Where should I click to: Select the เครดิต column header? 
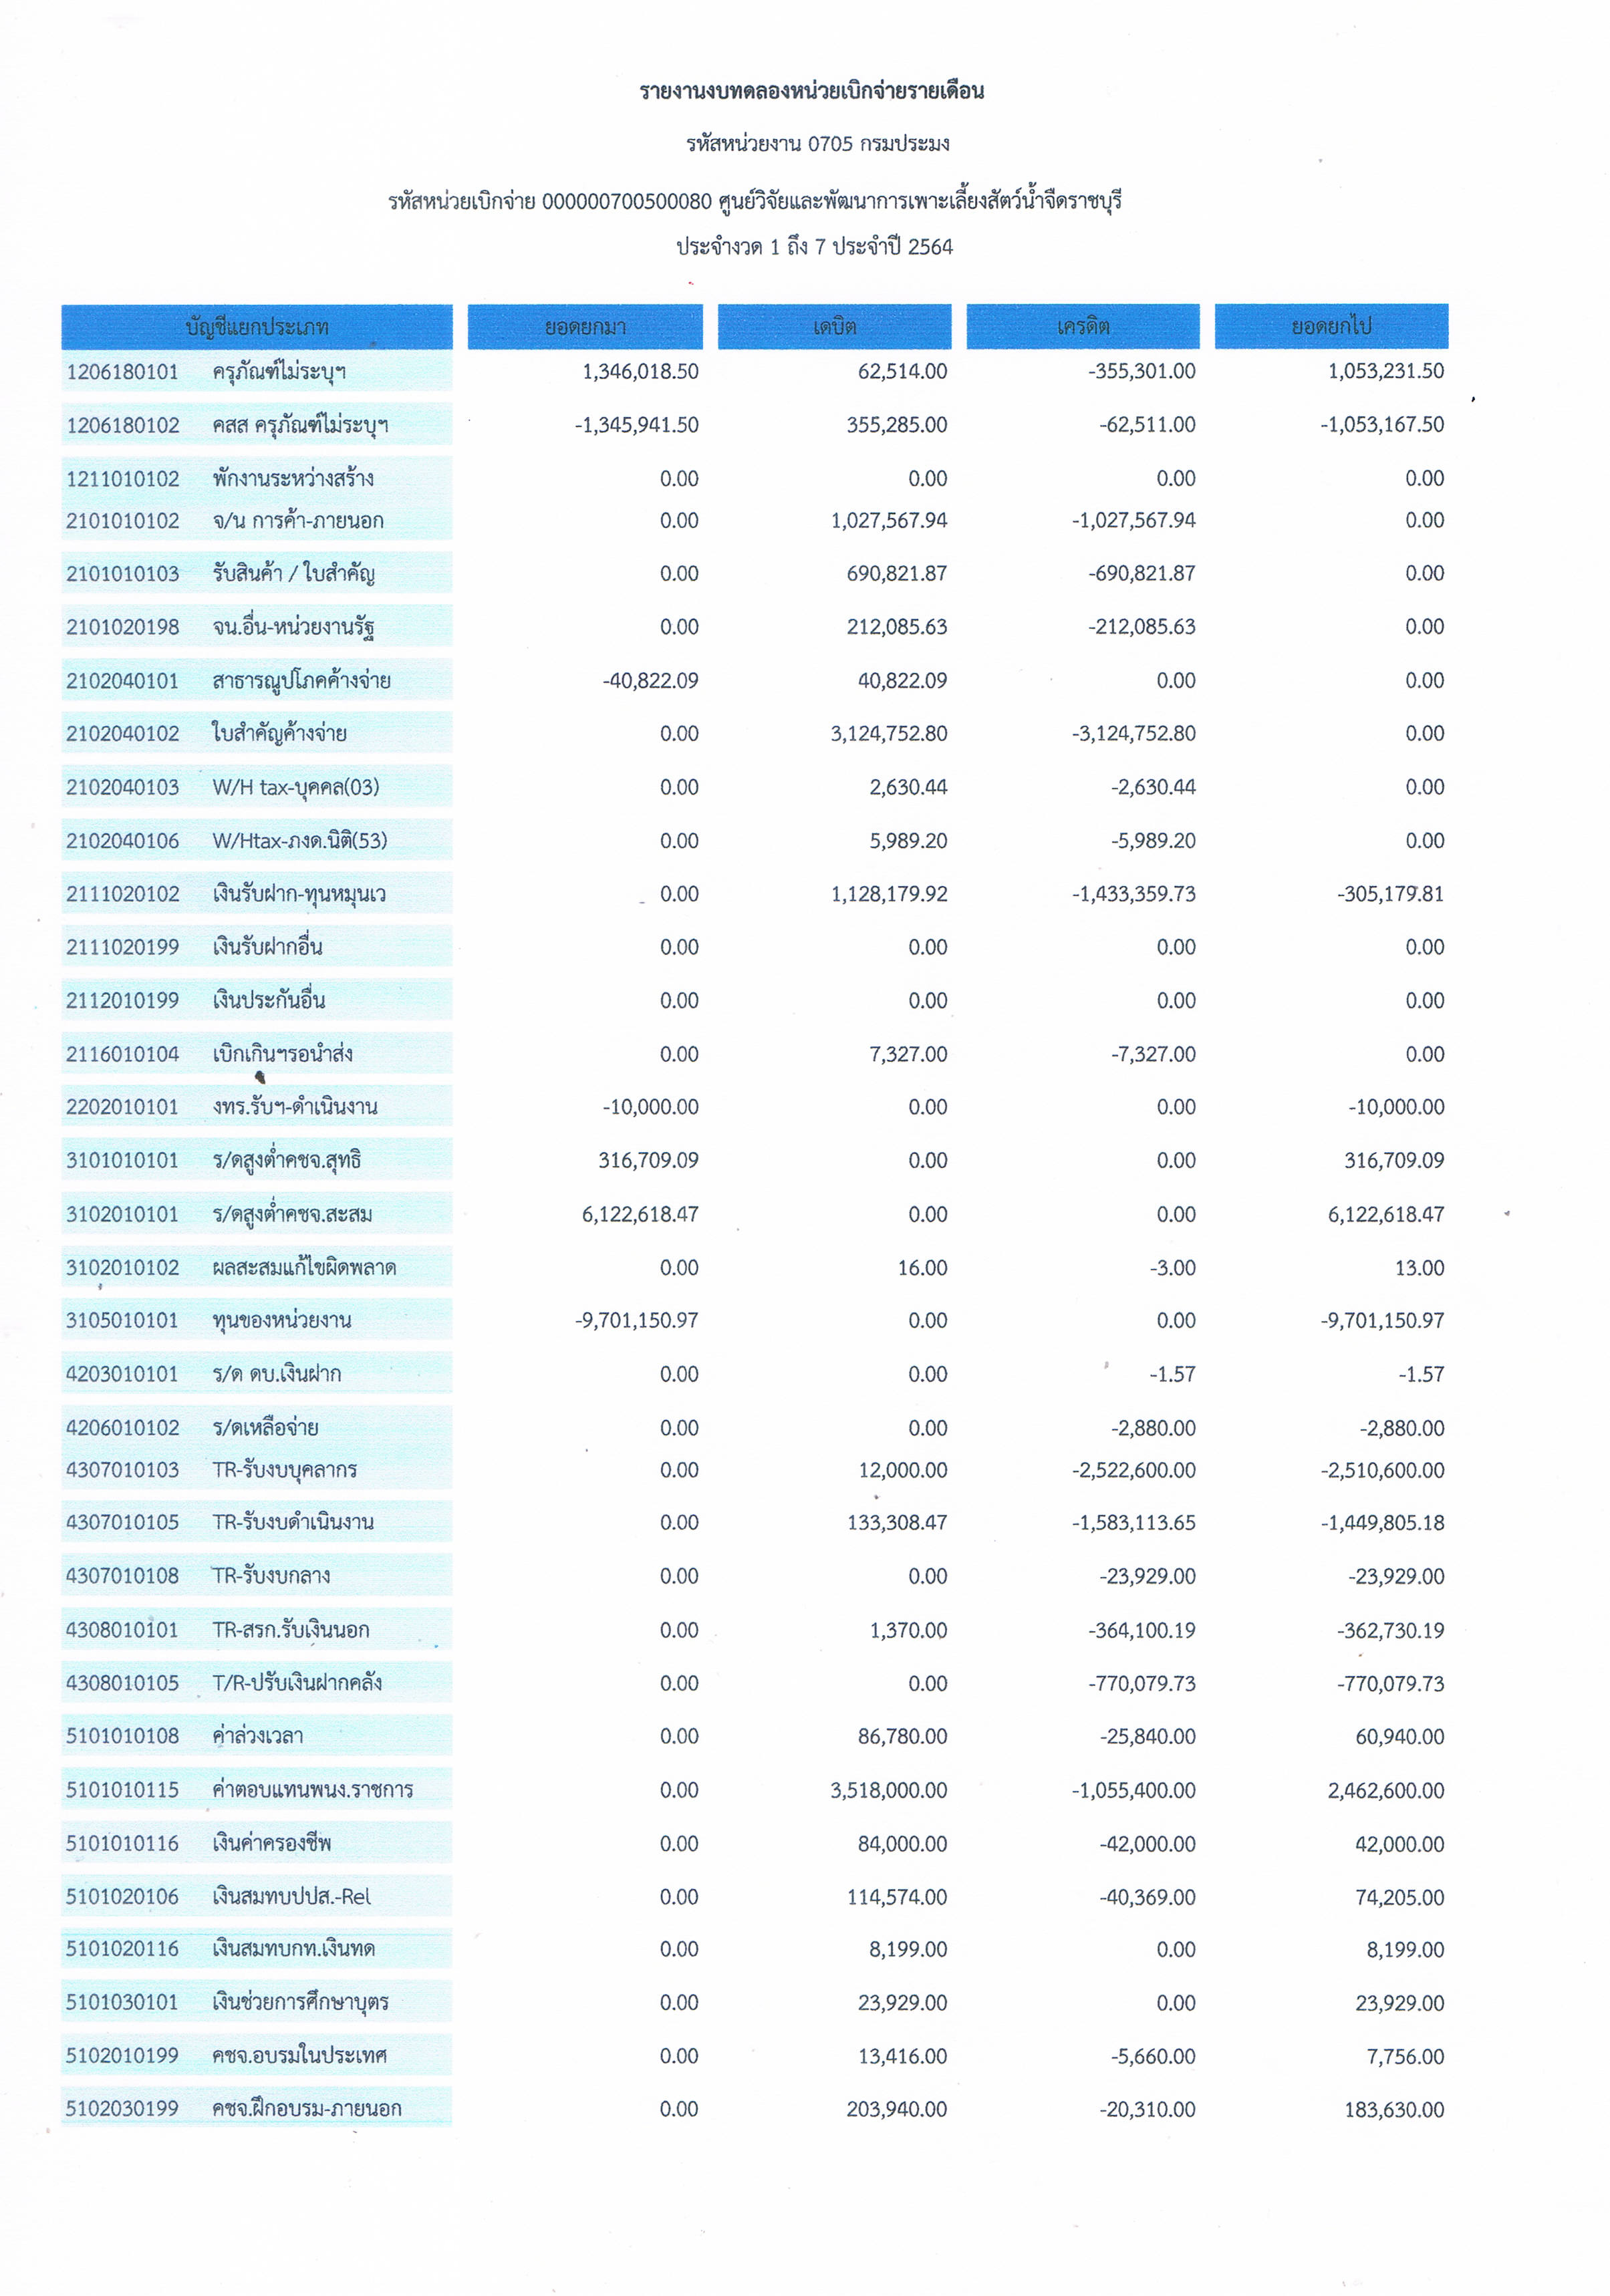coord(1083,327)
